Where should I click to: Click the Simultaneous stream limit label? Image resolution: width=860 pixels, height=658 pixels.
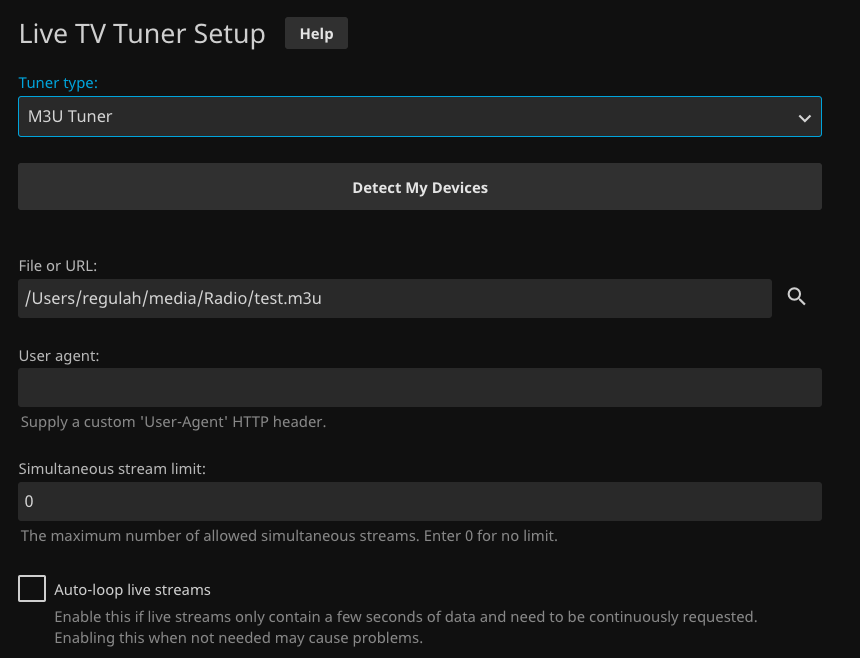[112, 469]
